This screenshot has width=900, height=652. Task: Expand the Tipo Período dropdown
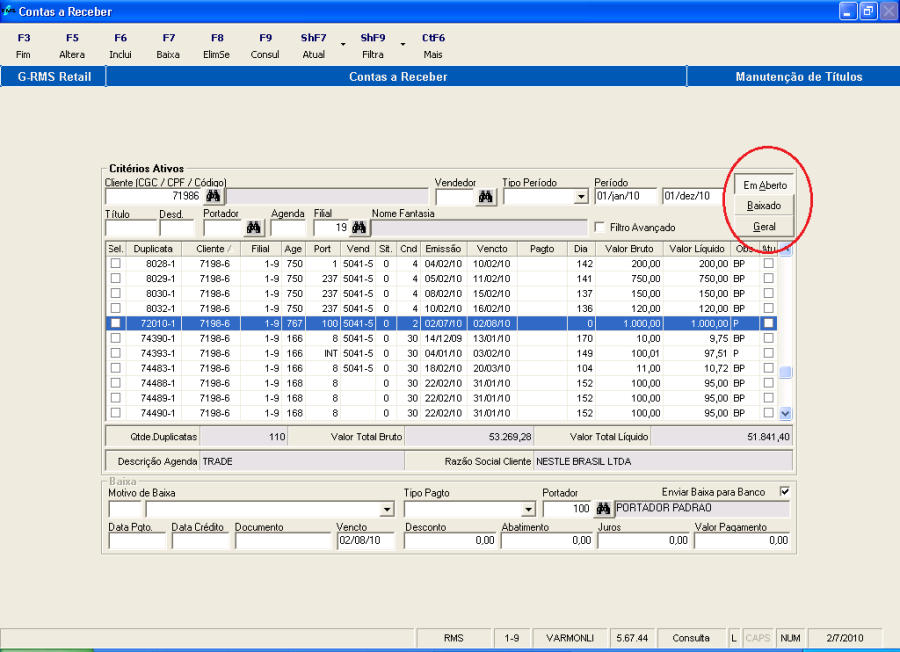tap(581, 197)
